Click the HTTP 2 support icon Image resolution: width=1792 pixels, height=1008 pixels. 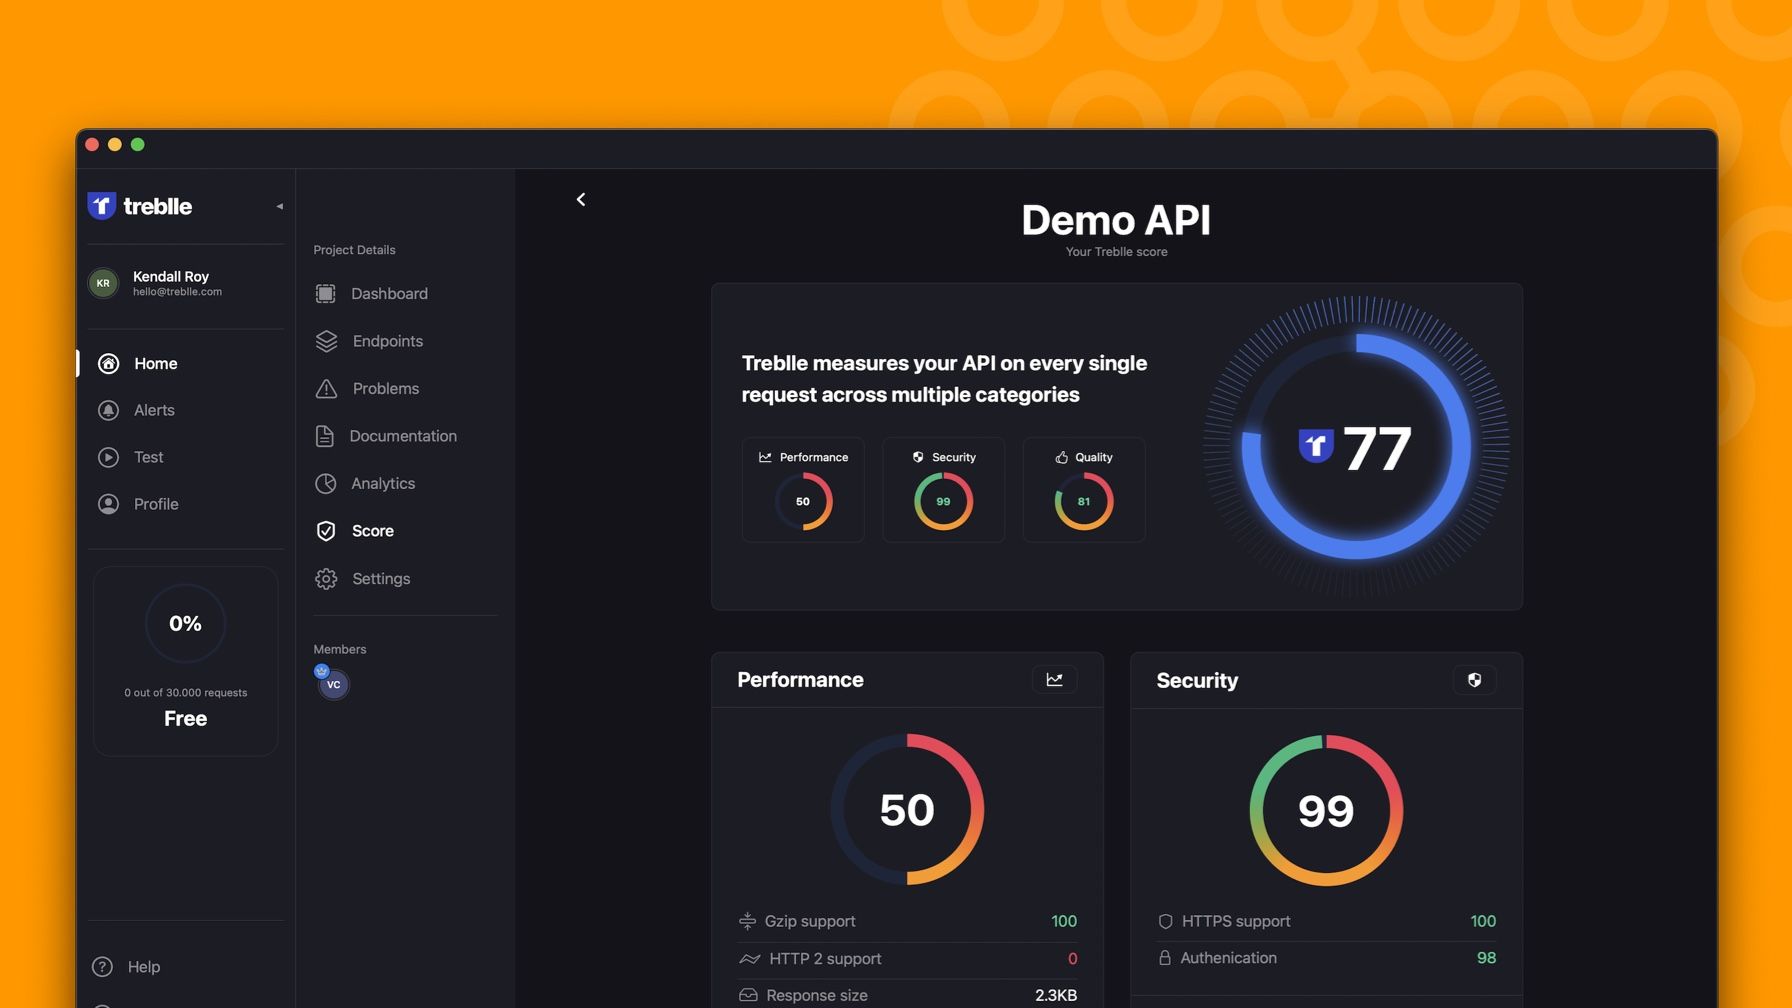[x=749, y=959]
